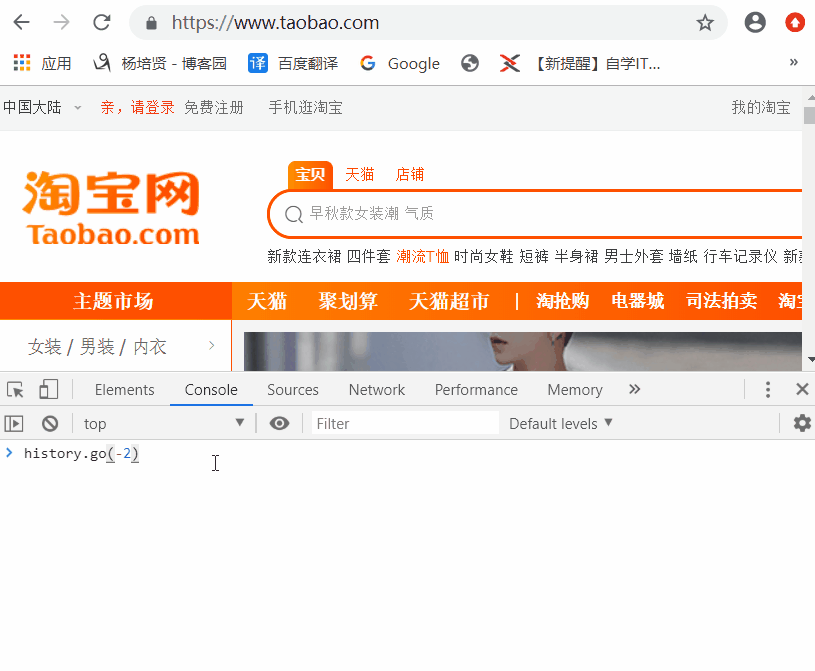
Task: Go back using the browser back arrow
Action: [x=21, y=22]
